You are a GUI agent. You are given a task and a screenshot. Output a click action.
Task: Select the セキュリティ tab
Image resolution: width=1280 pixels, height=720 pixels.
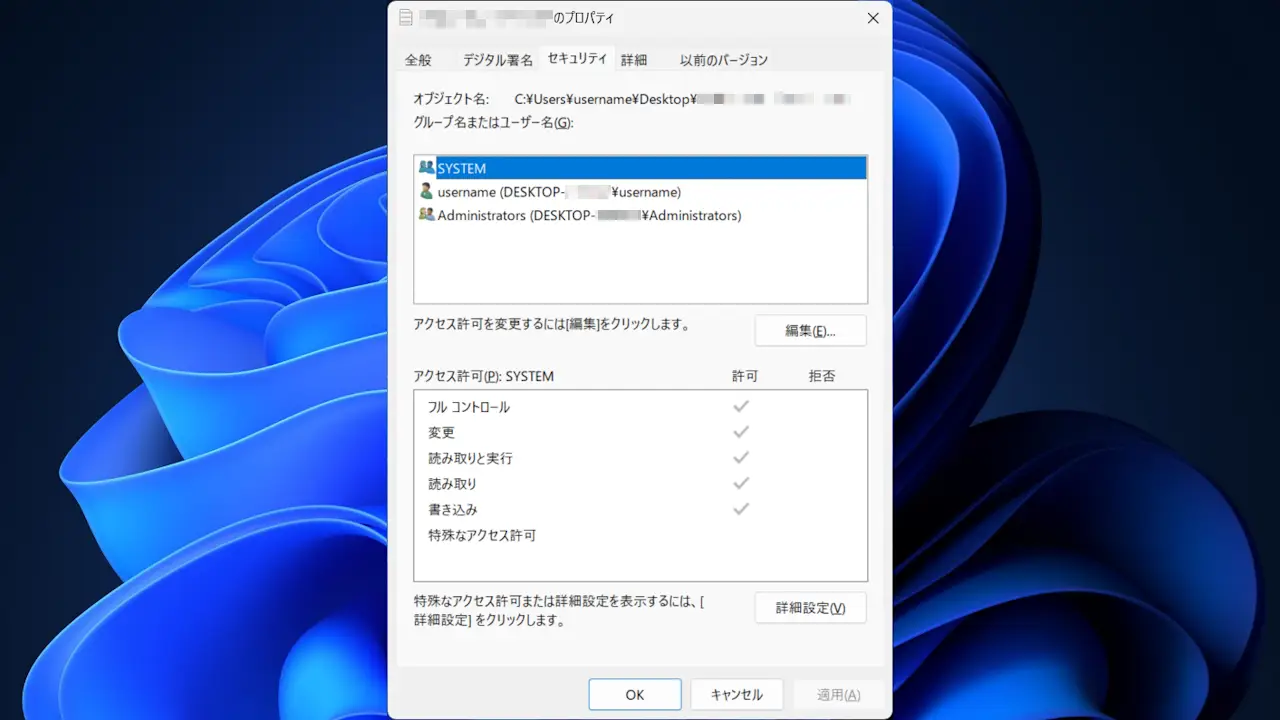pyautogui.click(x=577, y=59)
